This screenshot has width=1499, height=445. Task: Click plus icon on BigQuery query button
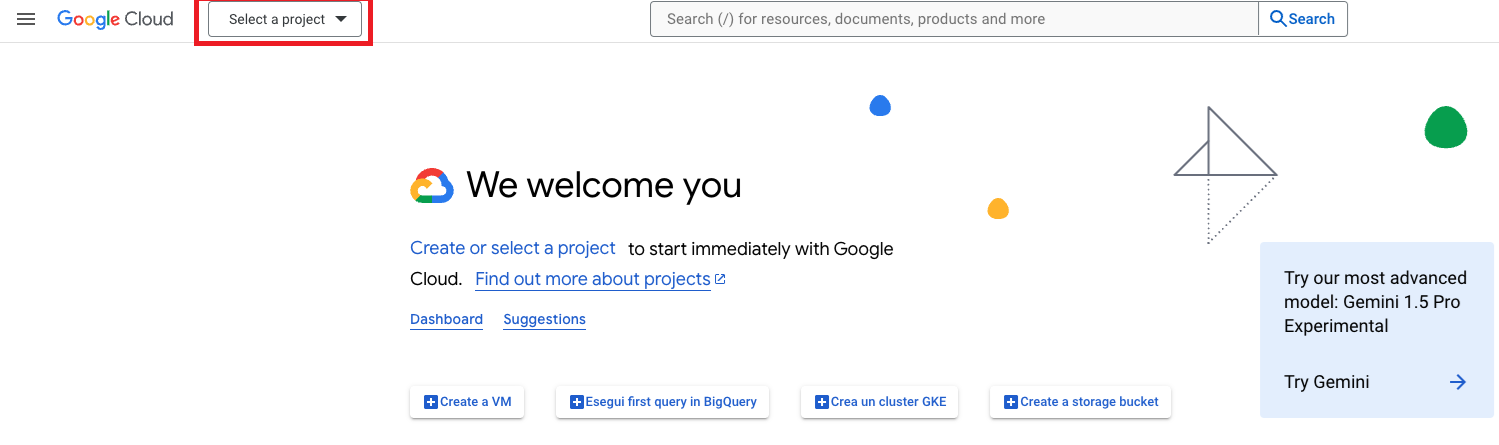click(x=576, y=402)
